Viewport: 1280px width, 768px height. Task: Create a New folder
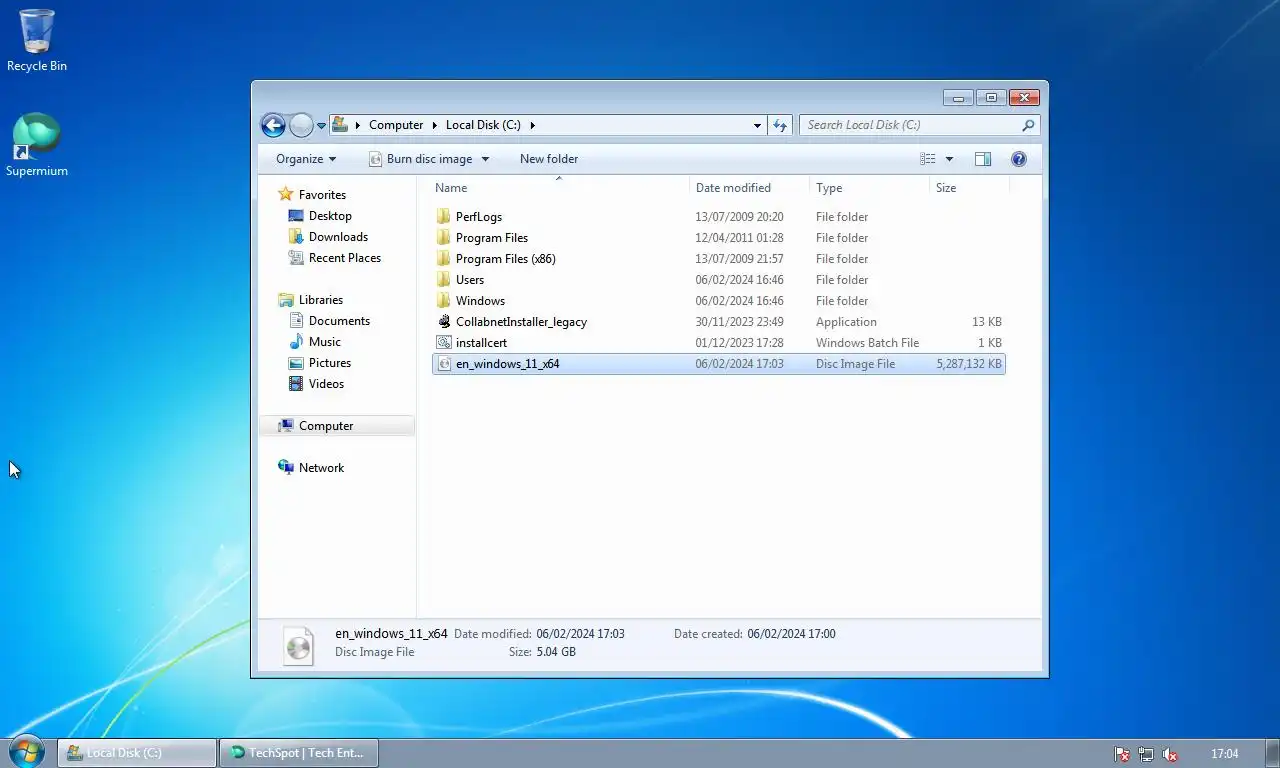549,159
